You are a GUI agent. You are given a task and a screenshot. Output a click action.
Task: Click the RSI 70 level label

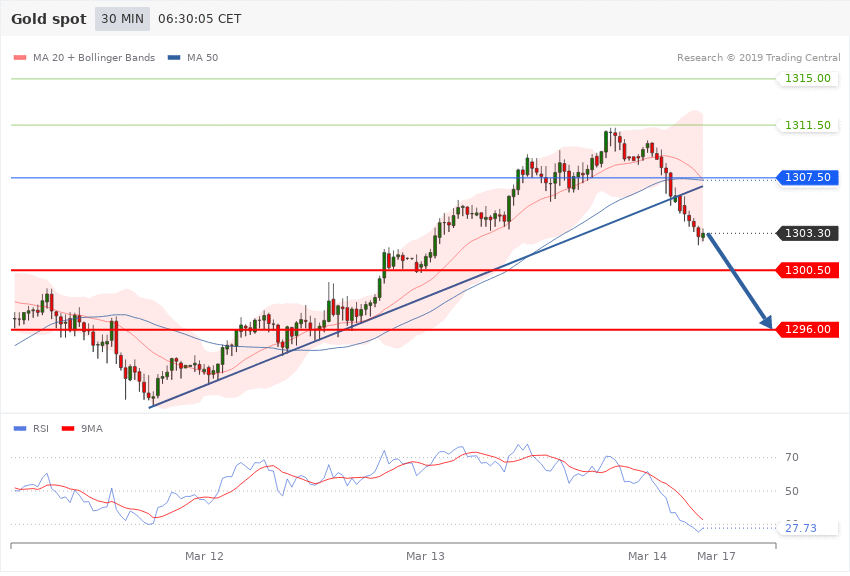pyautogui.click(x=792, y=457)
